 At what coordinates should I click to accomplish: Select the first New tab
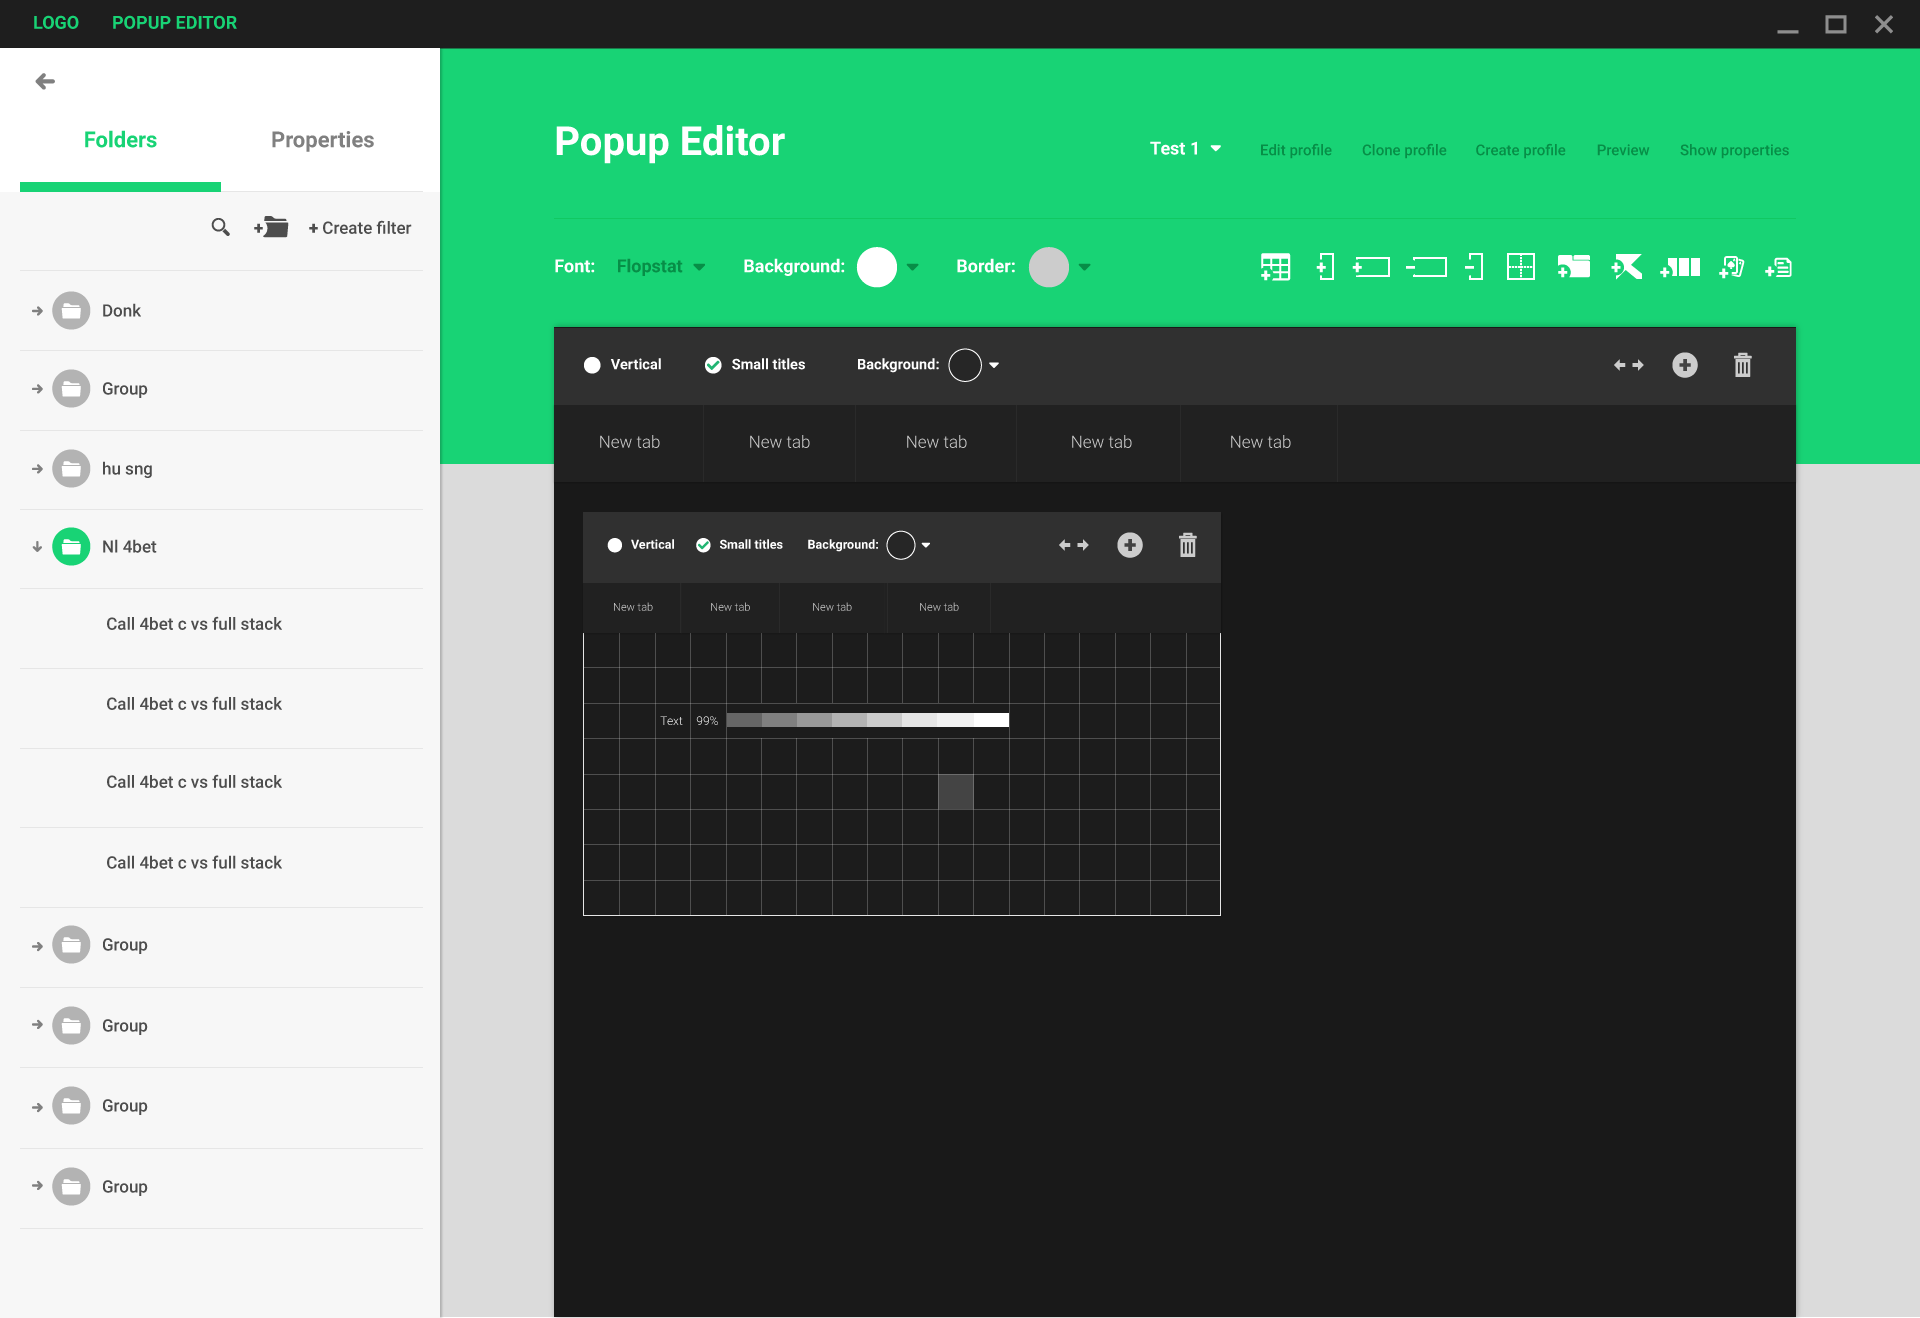click(629, 442)
